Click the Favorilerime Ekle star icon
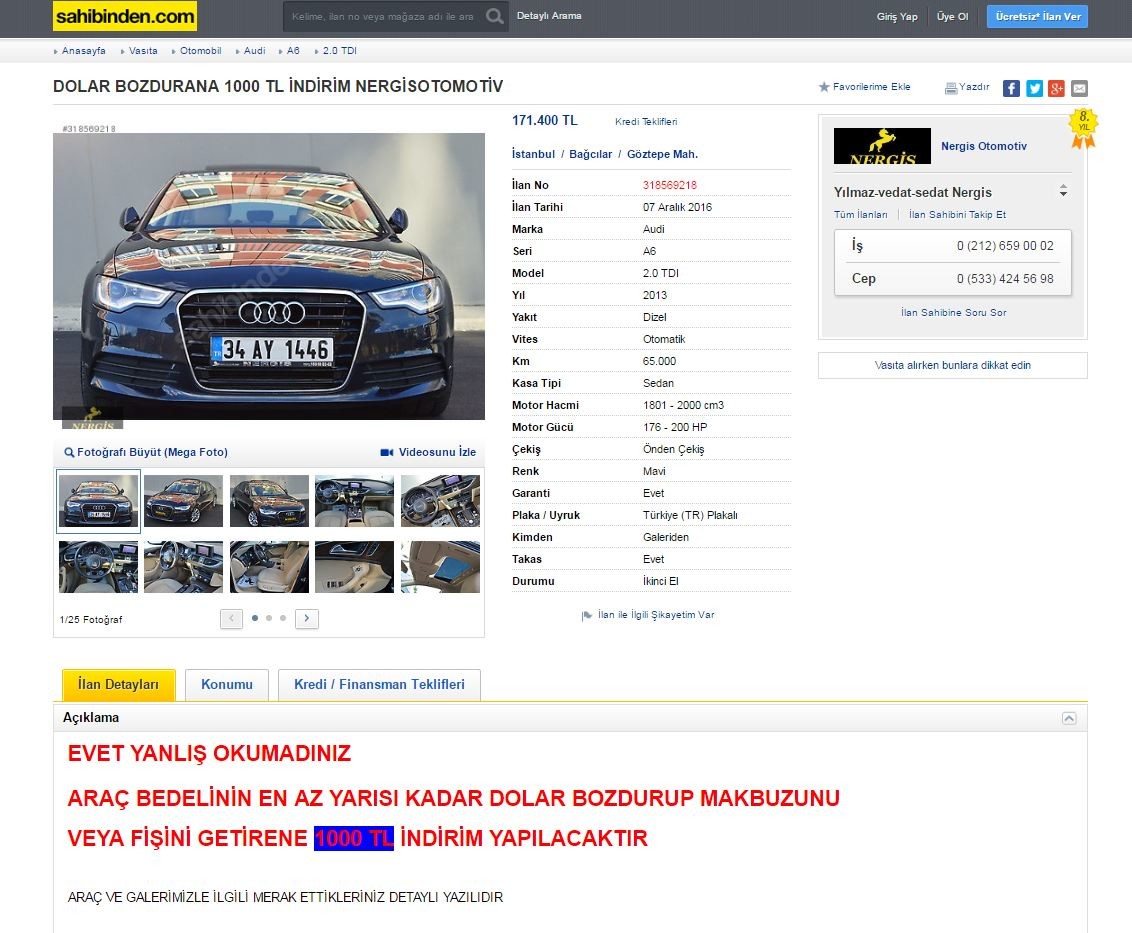Image resolution: width=1132 pixels, height=933 pixels. click(x=824, y=87)
